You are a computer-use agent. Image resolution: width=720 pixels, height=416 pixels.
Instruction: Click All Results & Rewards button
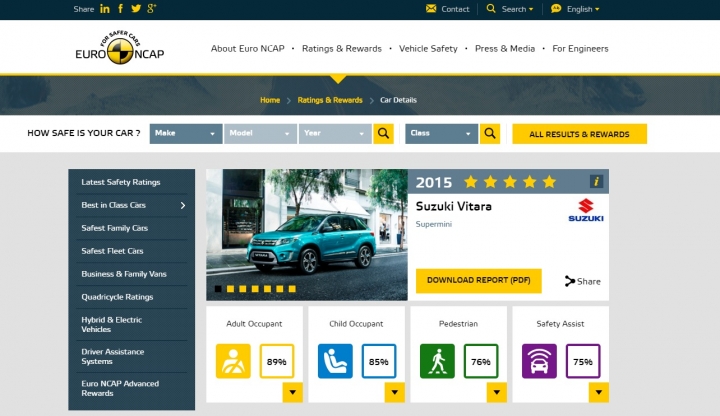pyautogui.click(x=579, y=134)
